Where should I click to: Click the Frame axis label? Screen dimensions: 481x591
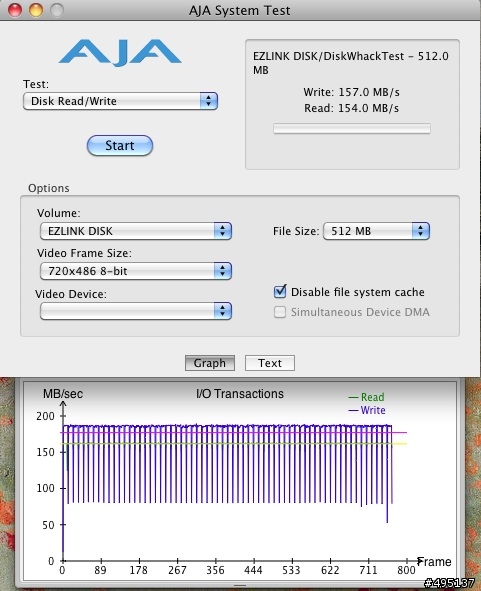pos(434,562)
